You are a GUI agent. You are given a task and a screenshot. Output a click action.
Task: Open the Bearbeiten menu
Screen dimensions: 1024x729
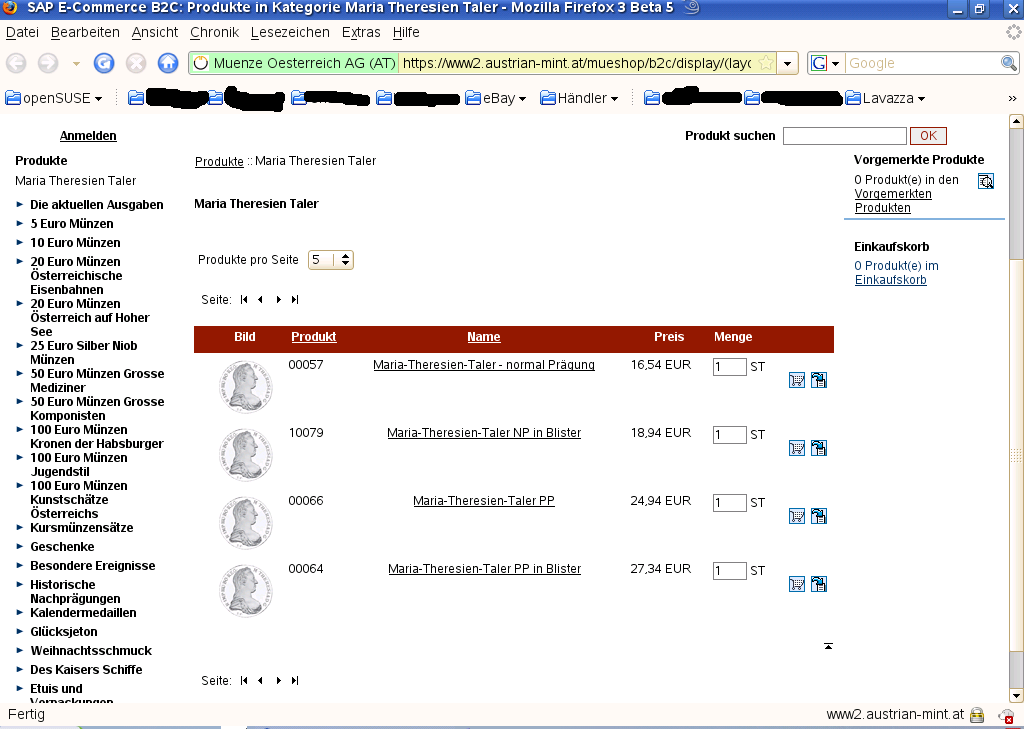(85, 32)
